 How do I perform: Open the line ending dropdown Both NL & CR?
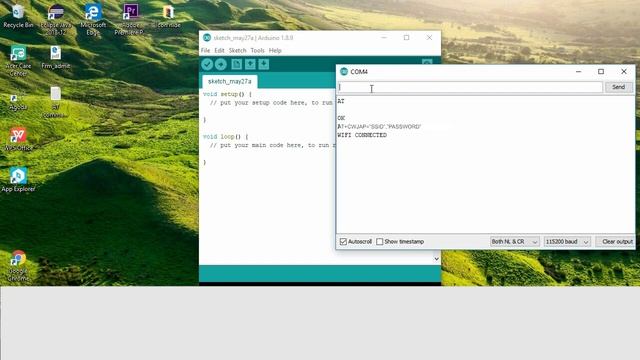515,242
